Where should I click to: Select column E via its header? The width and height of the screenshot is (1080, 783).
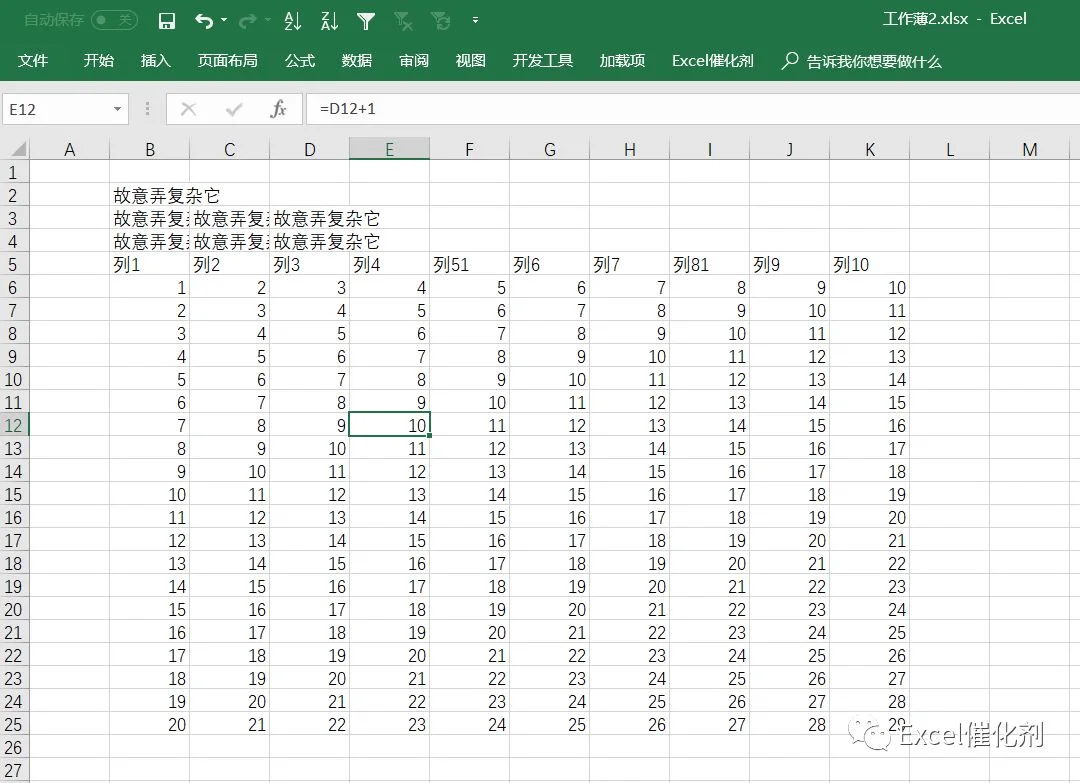(x=389, y=149)
